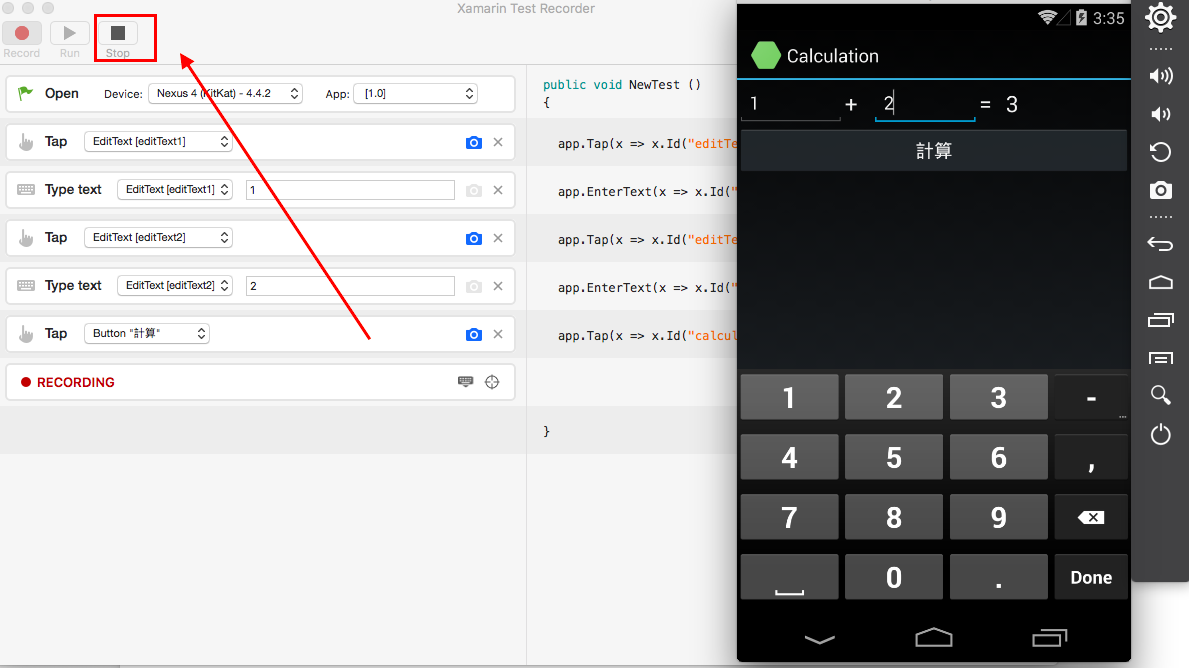Remove the Type text editText2 step
The height and width of the screenshot is (668, 1189).
coord(498,286)
